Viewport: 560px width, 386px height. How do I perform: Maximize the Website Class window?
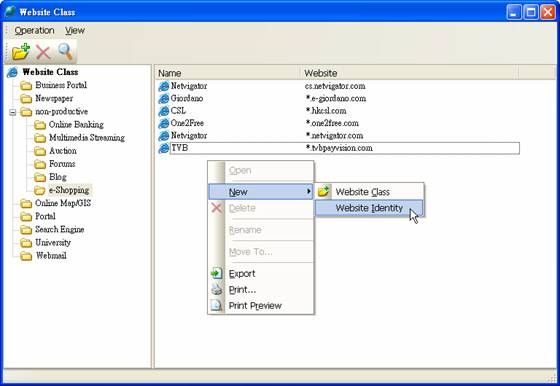(531, 12)
